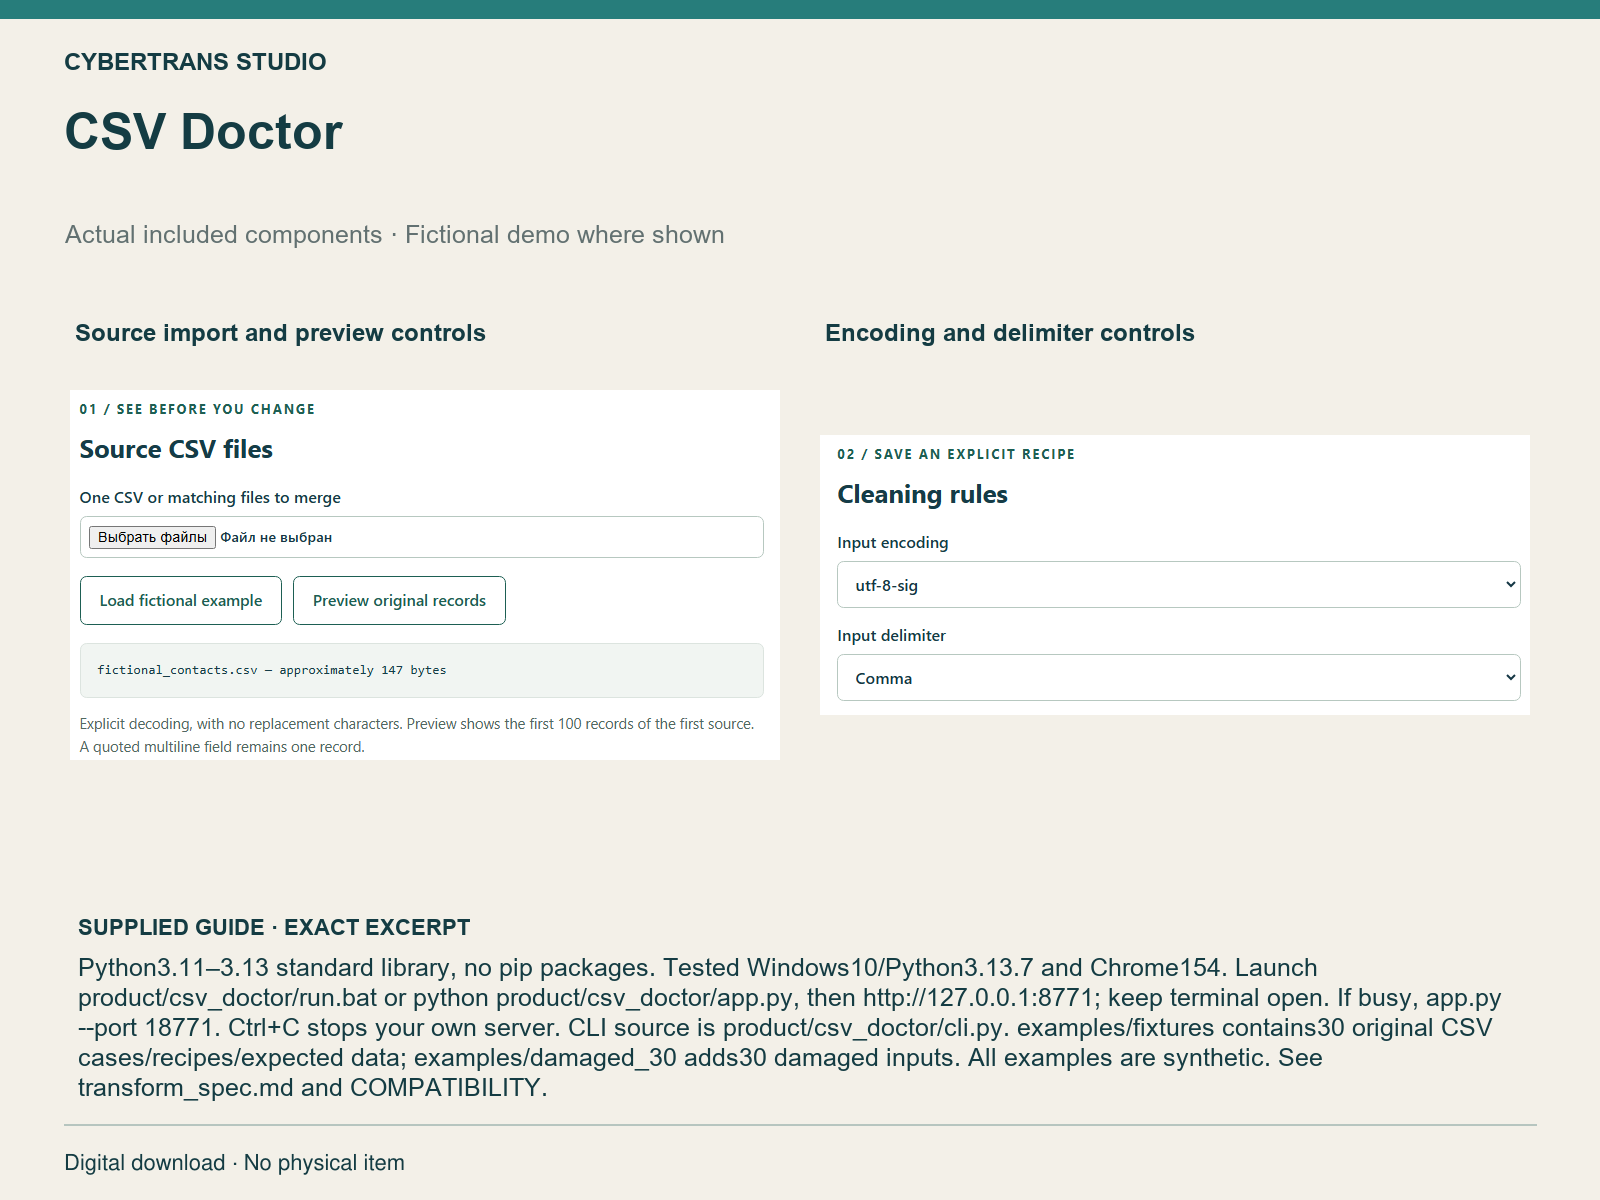Image resolution: width=1600 pixels, height=1200 pixels.
Task: Click 'Encoding and delimiter controls' heading
Action: coord(1009,333)
